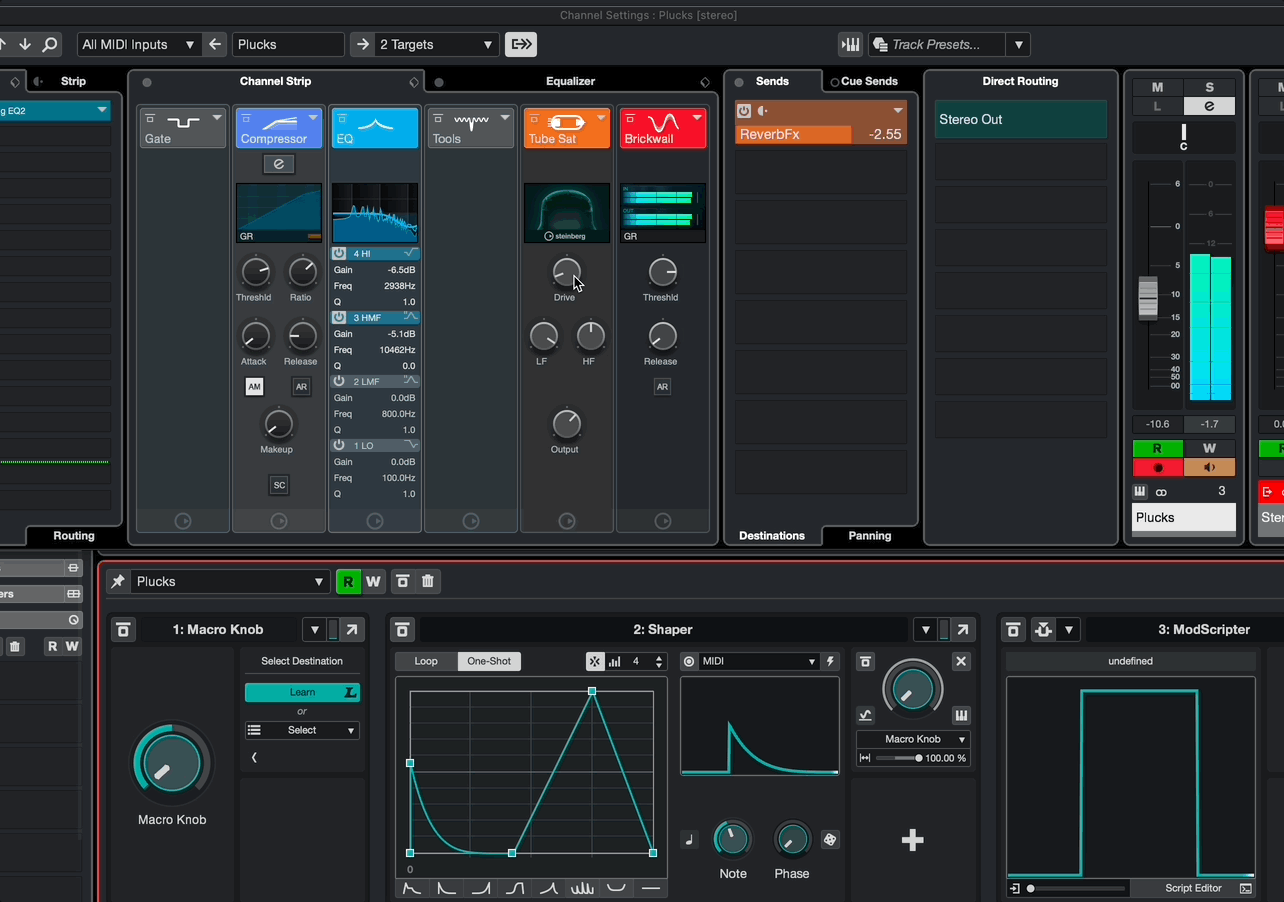Click the search magnifier icon in the top toolbar
Viewport: 1284px width, 902px height.
coord(50,44)
